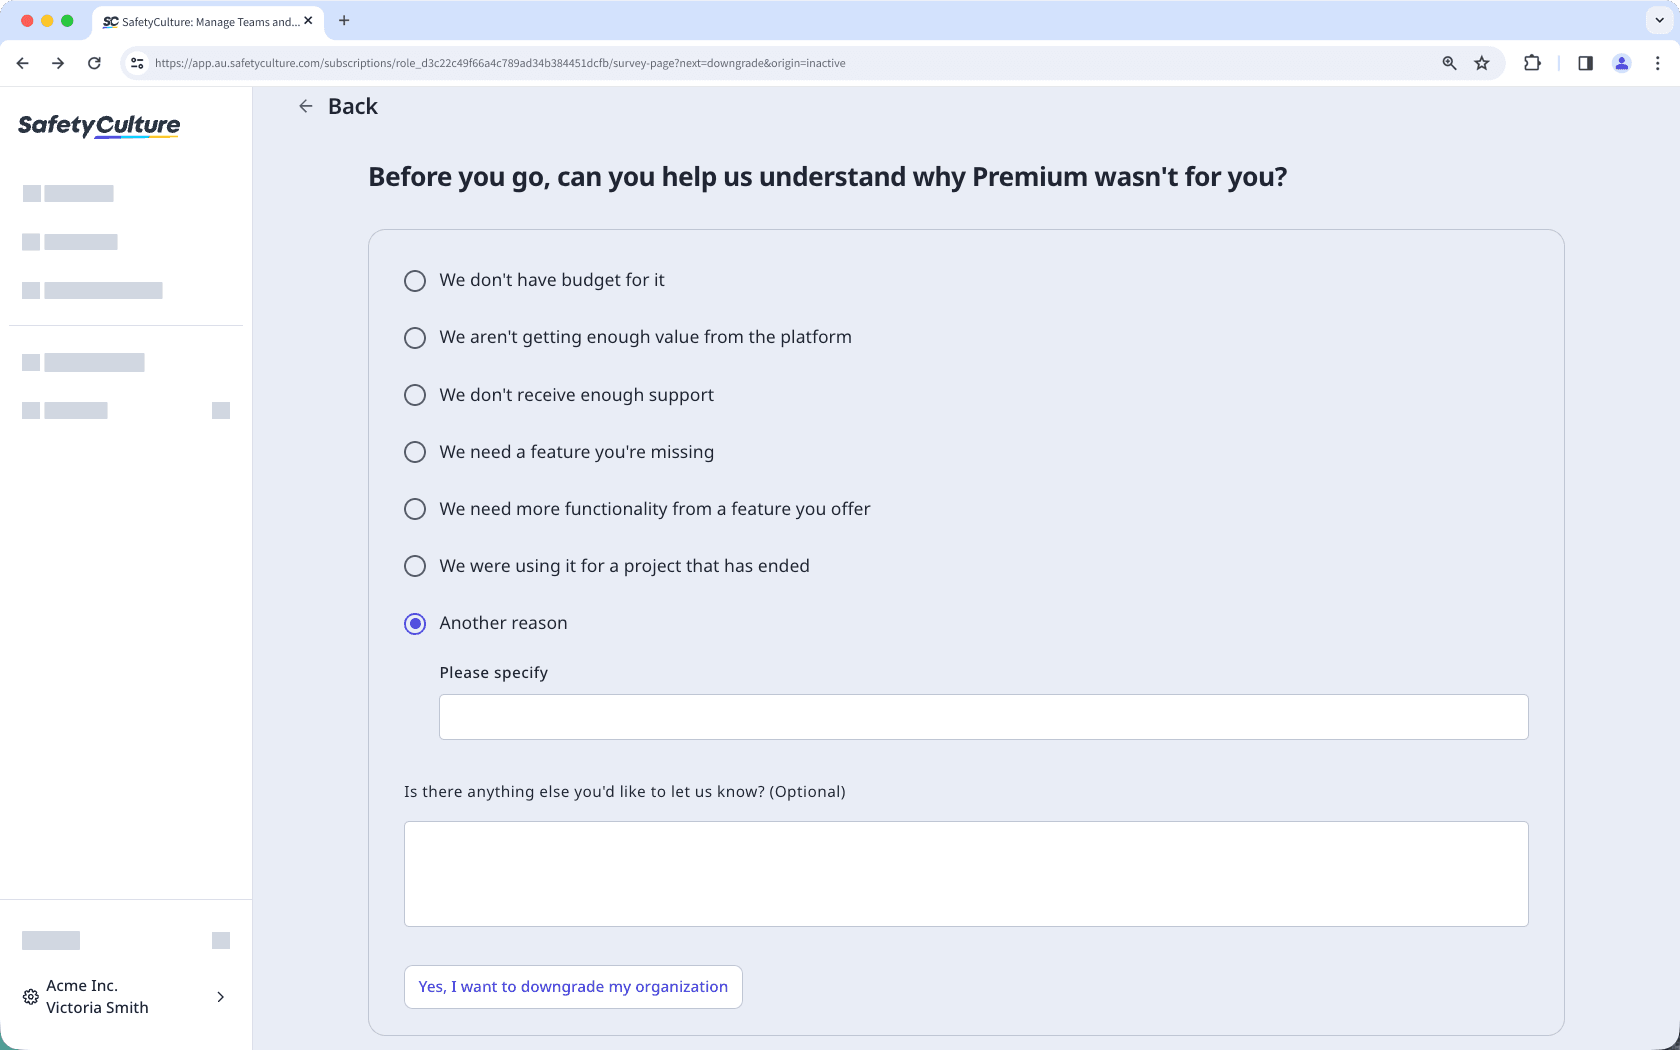This screenshot has width=1680, height=1050.
Task: Click the back arrow next to Back
Action: coord(305,106)
